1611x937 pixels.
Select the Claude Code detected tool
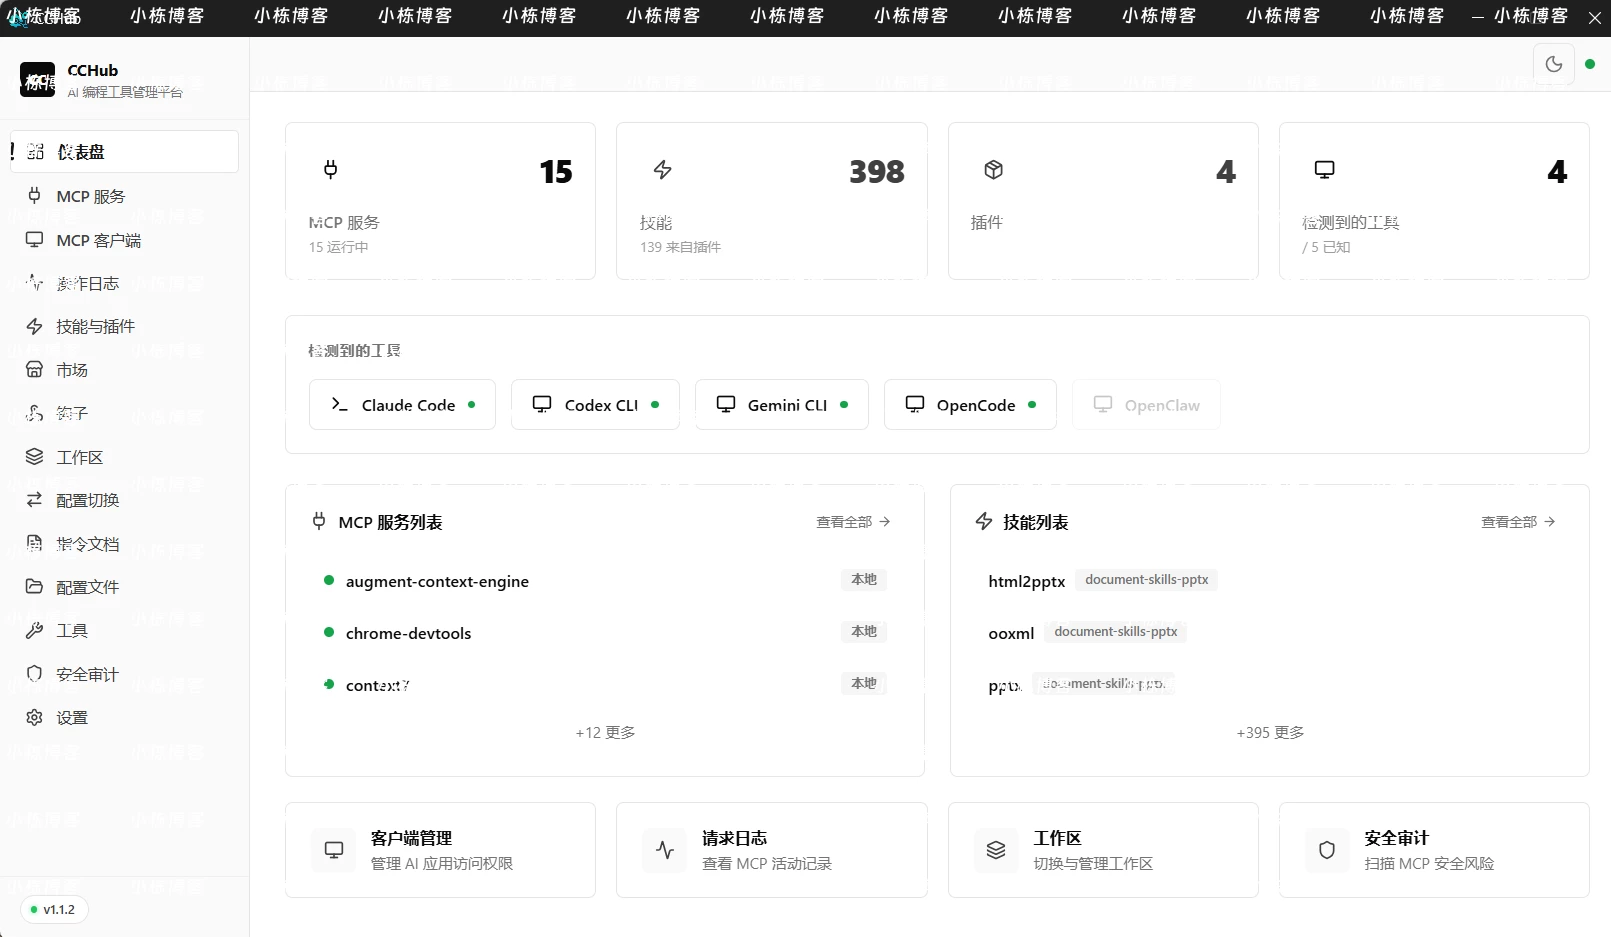[x=401, y=404]
